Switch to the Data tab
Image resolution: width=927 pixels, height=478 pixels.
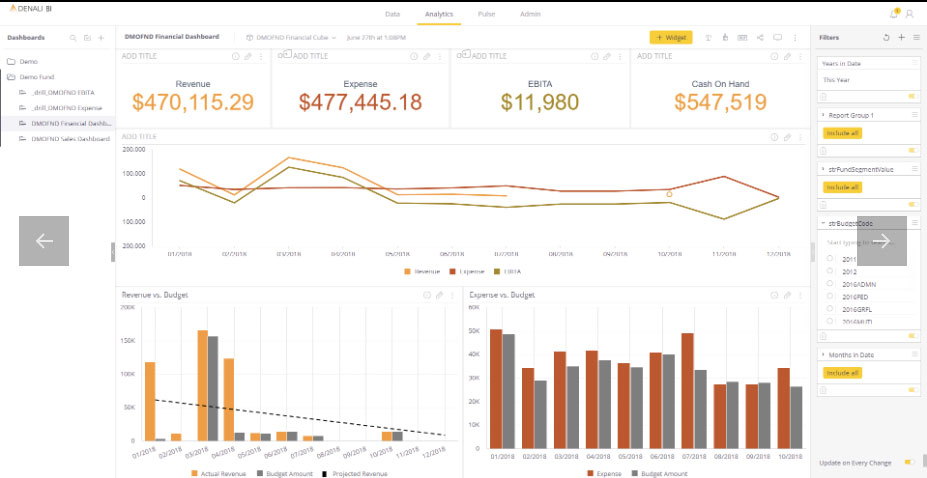click(x=392, y=14)
